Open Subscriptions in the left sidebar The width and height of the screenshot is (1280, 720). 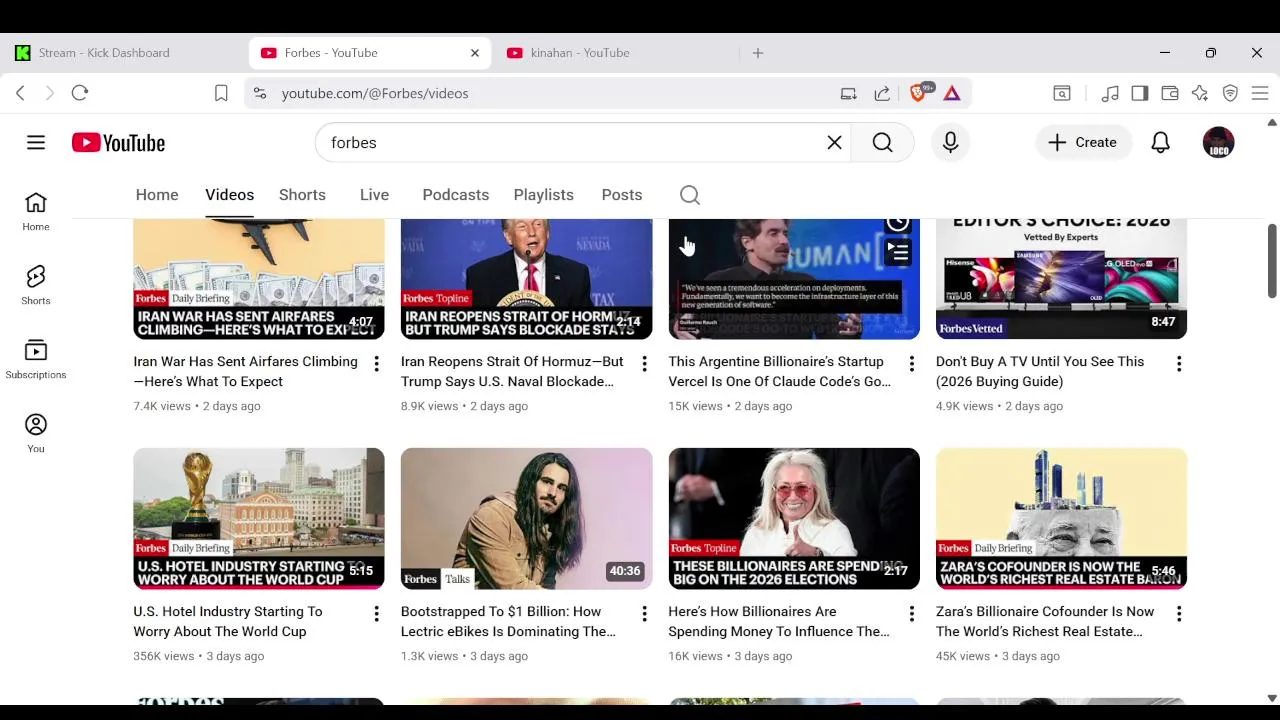pyautogui.click(x=36, y=359)
